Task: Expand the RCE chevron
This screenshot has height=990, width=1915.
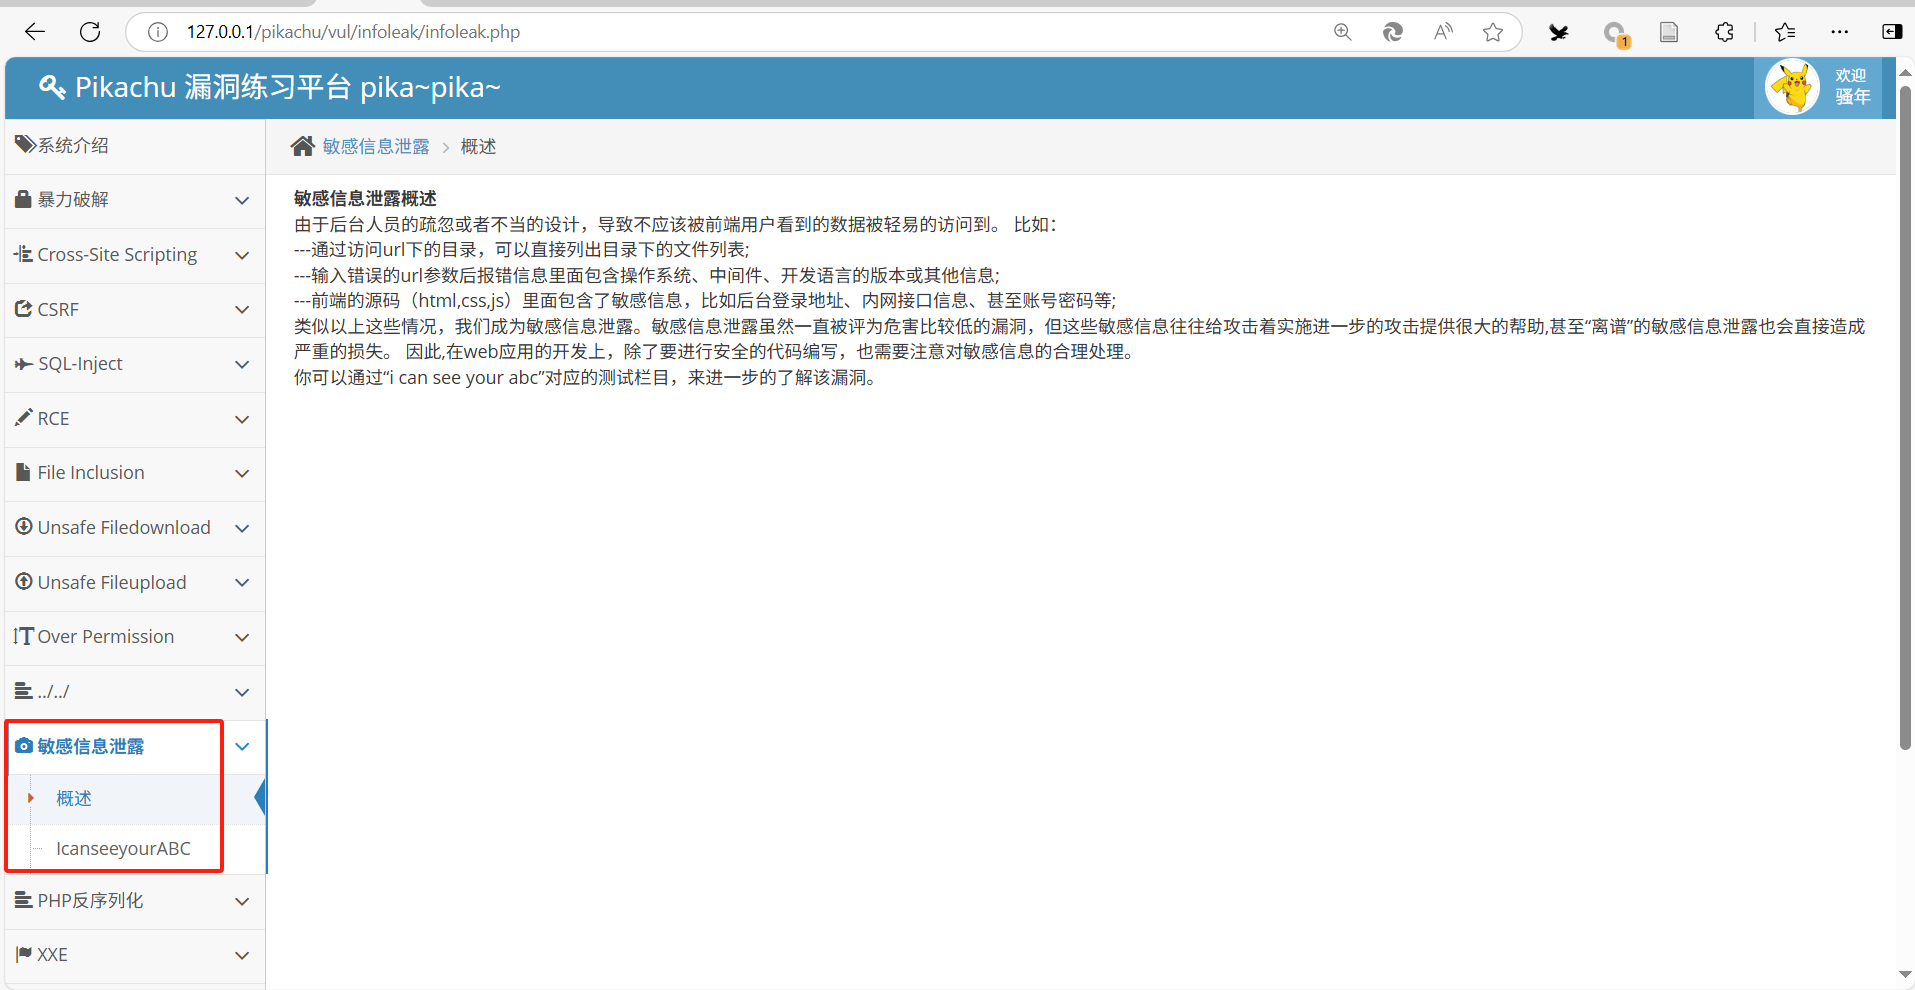Action: [x=242, y=419]
